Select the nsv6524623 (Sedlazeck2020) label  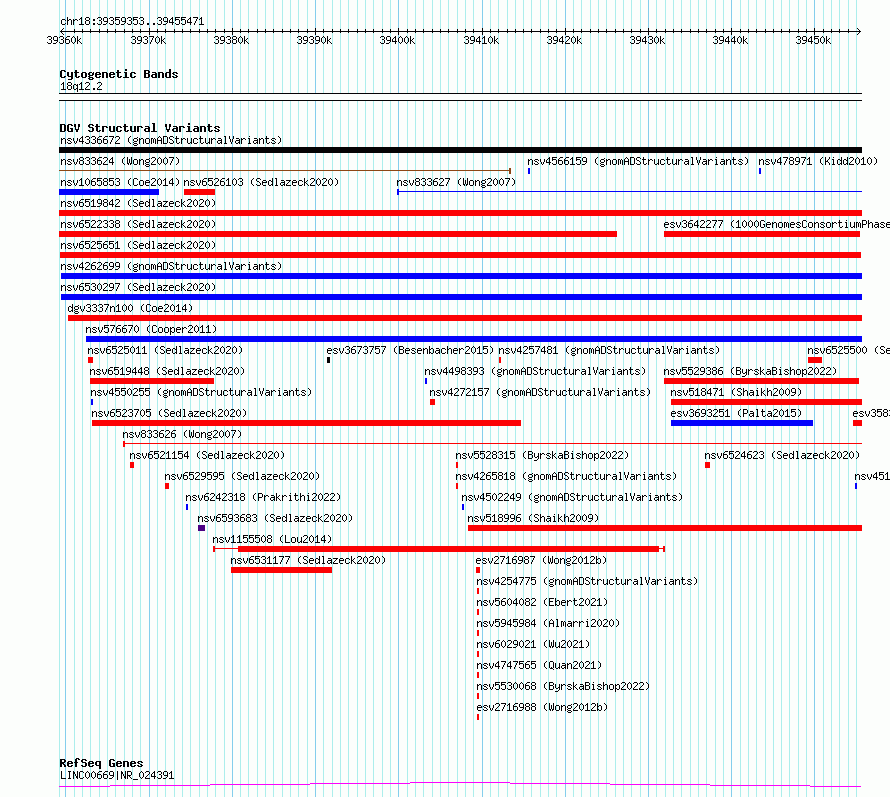point(782,455)
